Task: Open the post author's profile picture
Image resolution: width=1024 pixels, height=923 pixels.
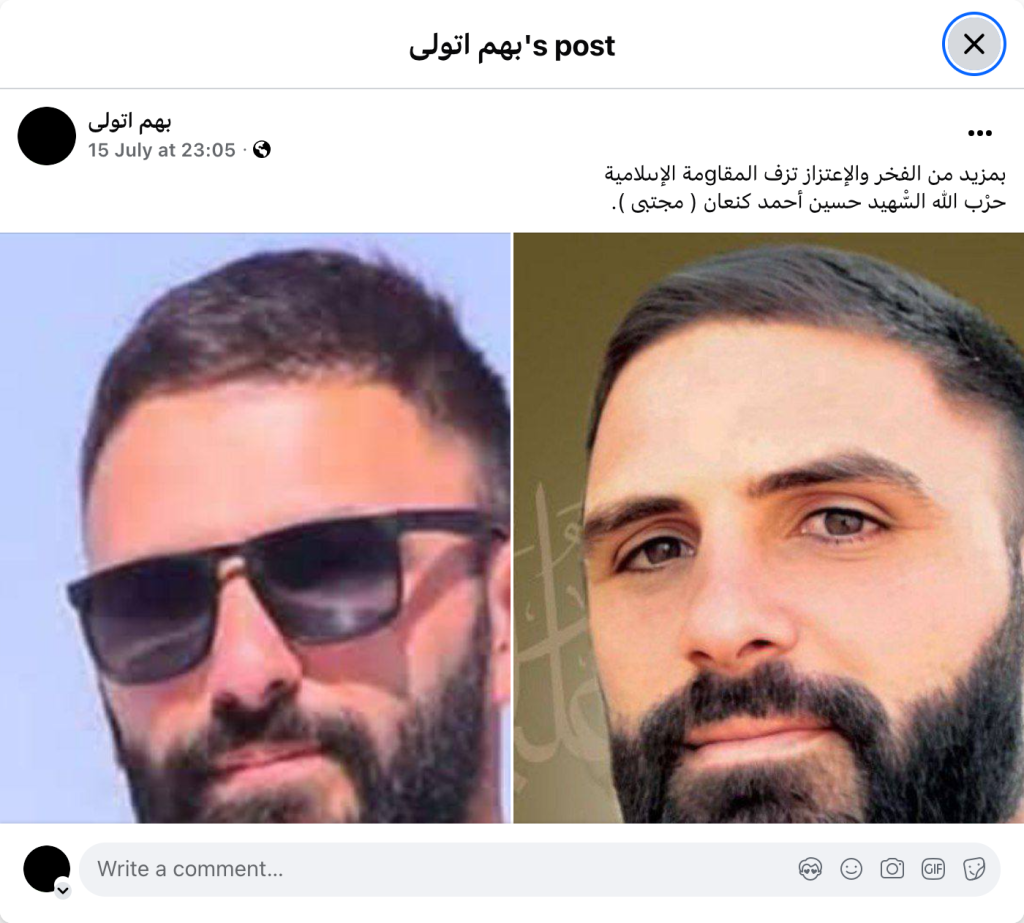Action: pos(46,136)
